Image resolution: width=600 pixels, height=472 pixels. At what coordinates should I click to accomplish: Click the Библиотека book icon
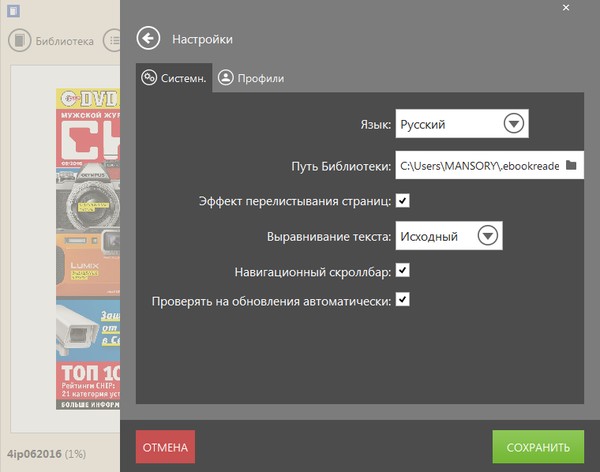(x=20, y=41)
